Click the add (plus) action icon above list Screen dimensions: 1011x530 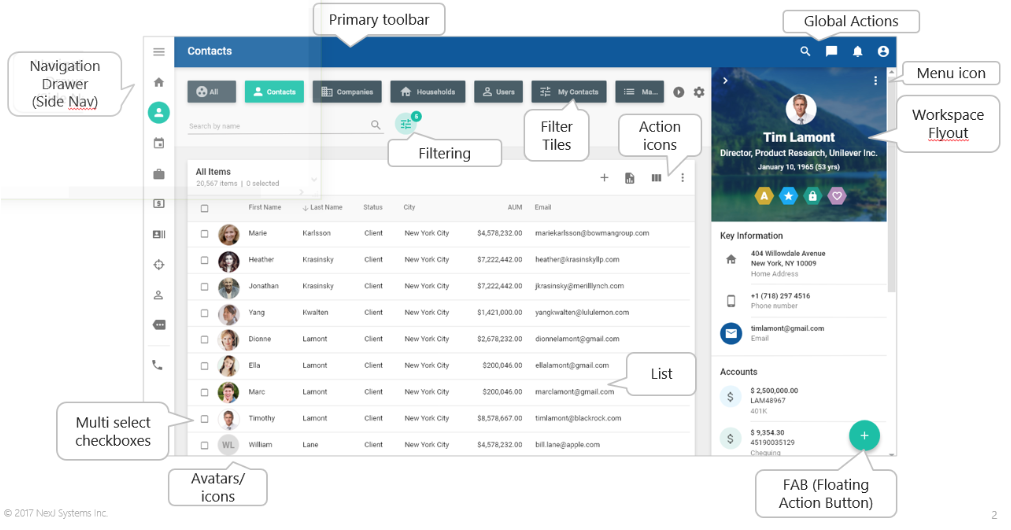coord(604,178)
